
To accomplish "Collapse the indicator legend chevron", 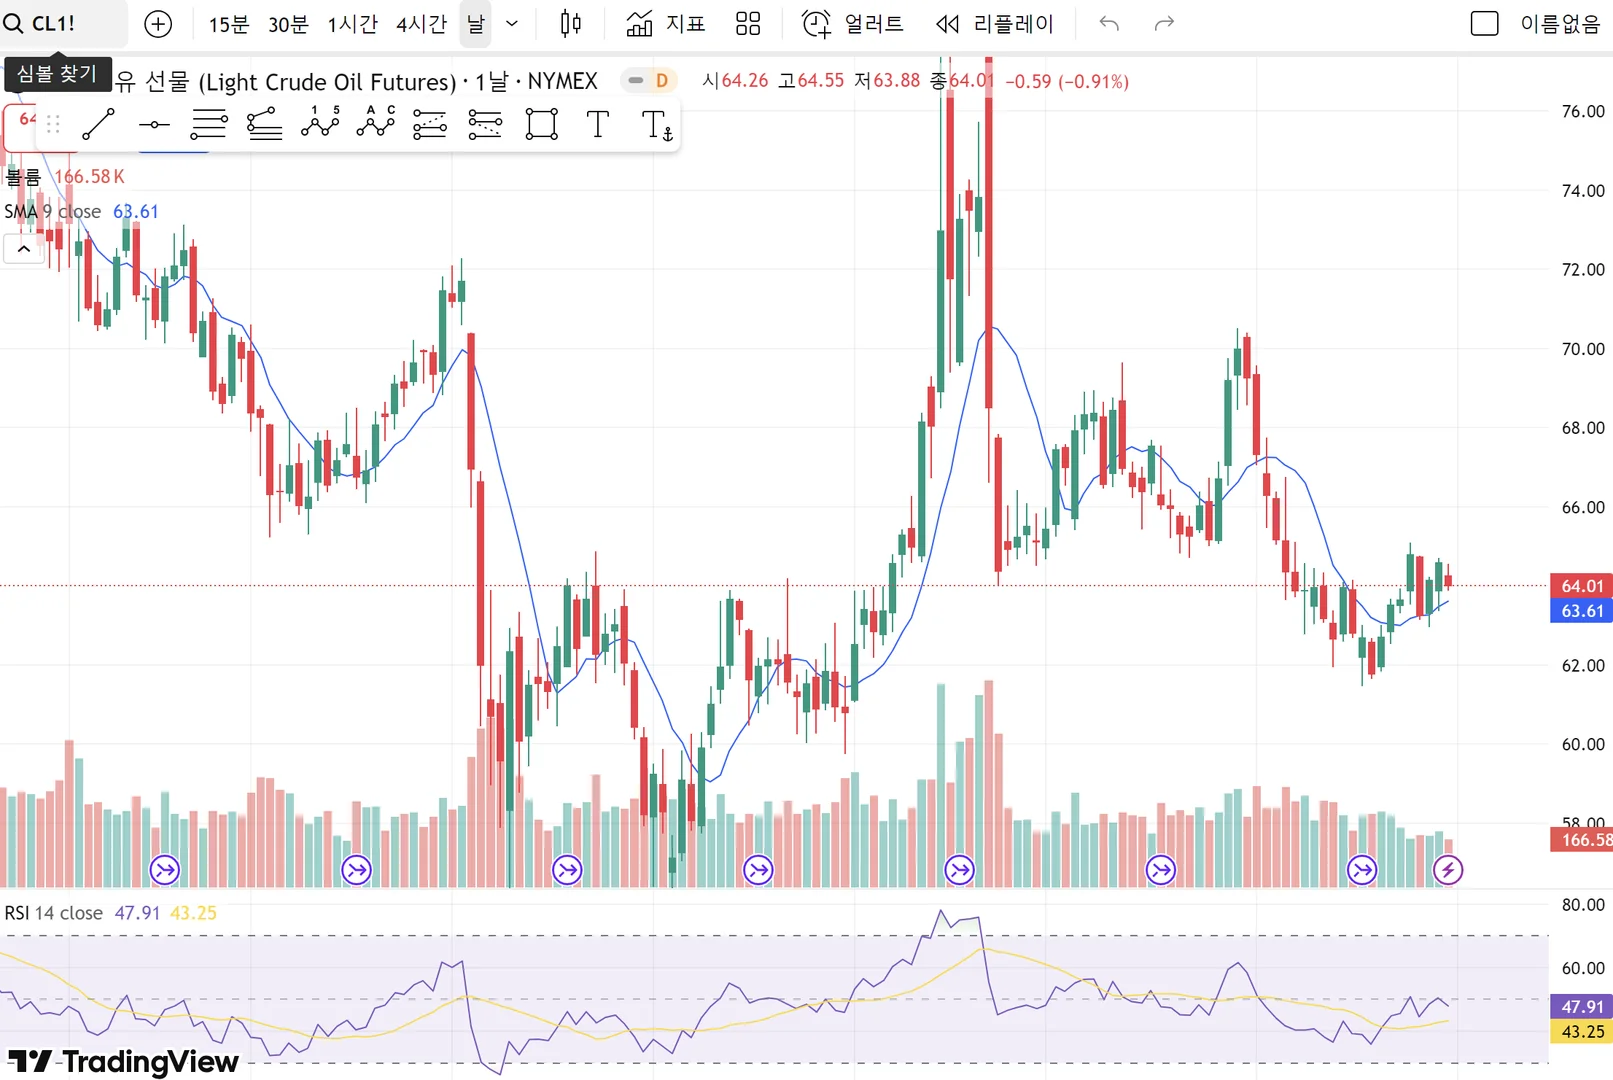I will [x=24, y=249].
